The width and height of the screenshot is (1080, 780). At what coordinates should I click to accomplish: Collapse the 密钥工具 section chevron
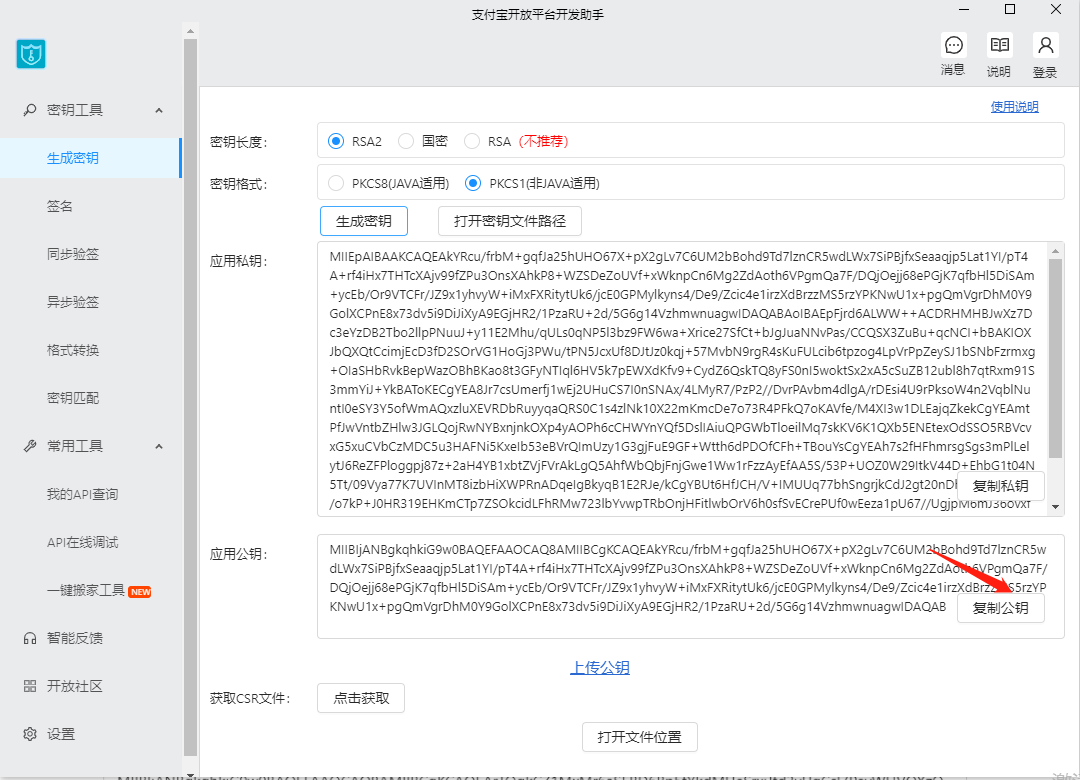pos(159,110)
